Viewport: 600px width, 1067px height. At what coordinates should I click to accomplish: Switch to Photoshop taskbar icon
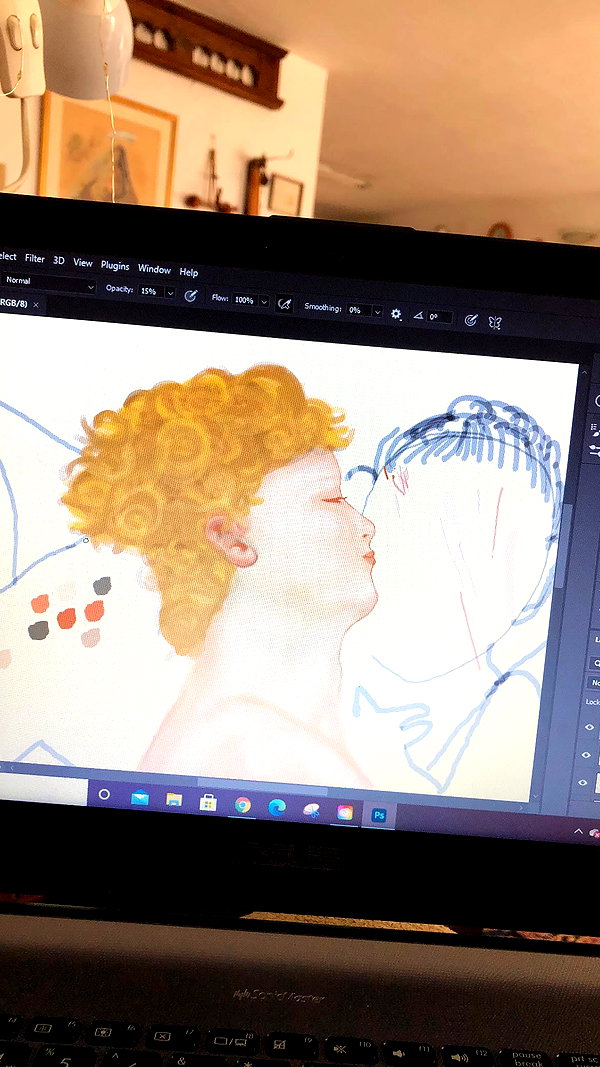click(380, 815)
